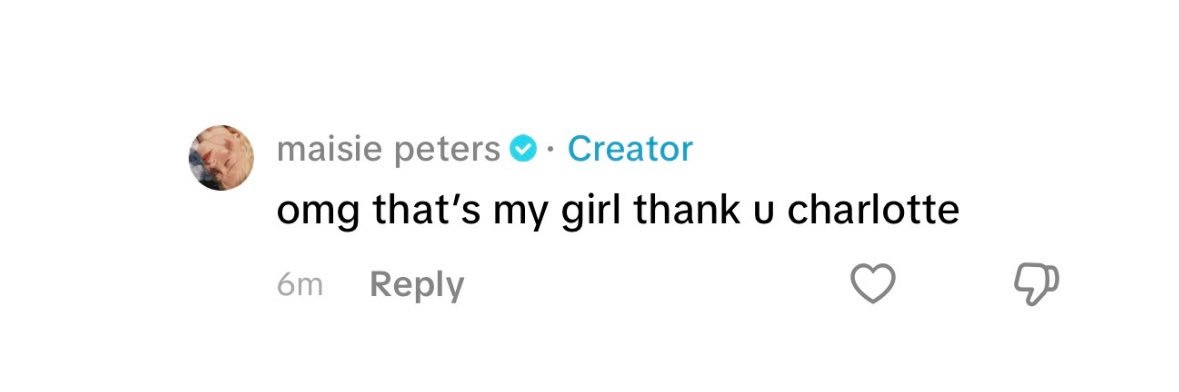
Task: Open maisie peters' profile picture
Action: pos(220,158)
